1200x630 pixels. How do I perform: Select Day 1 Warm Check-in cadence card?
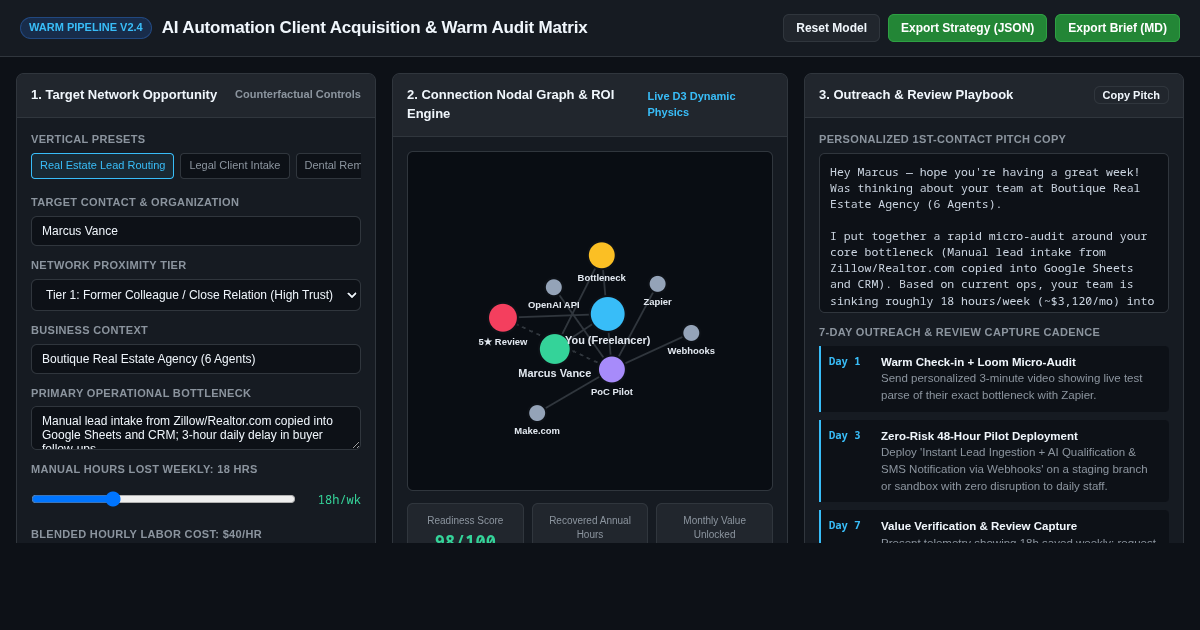pos(994,379)
